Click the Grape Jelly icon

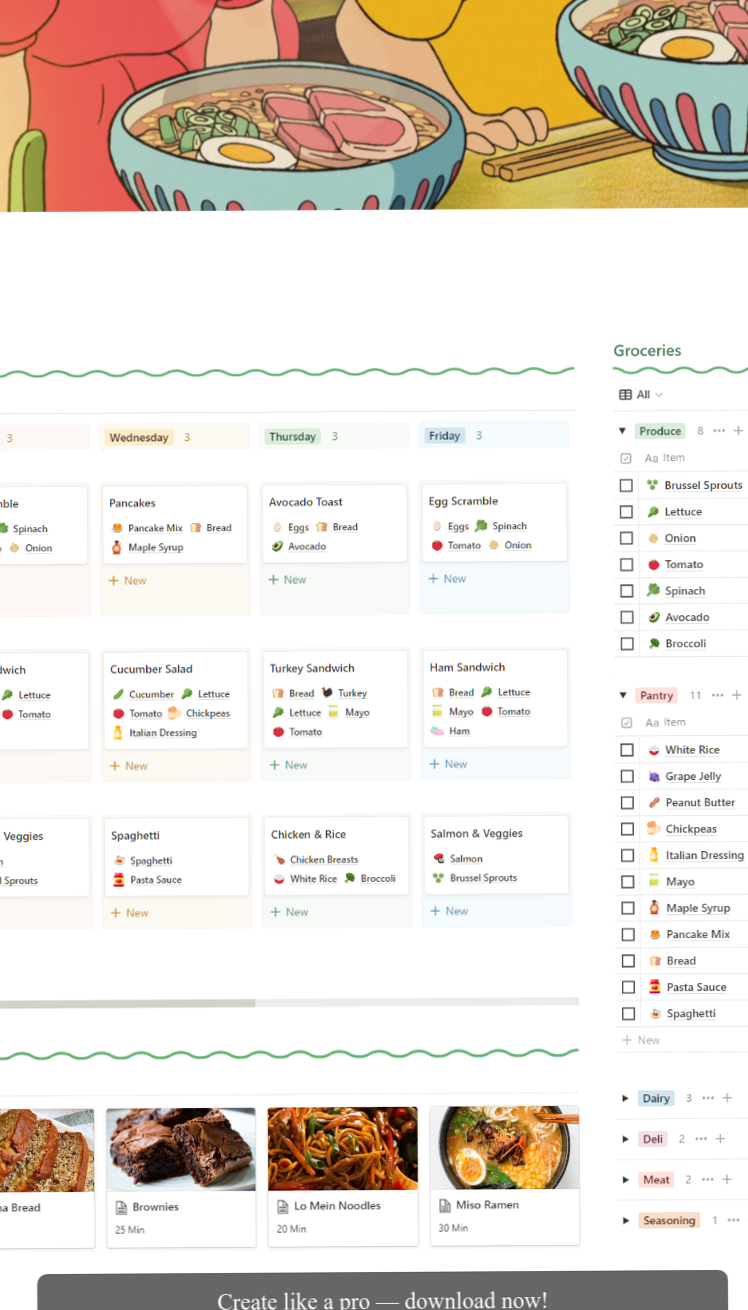click(653, 776)
